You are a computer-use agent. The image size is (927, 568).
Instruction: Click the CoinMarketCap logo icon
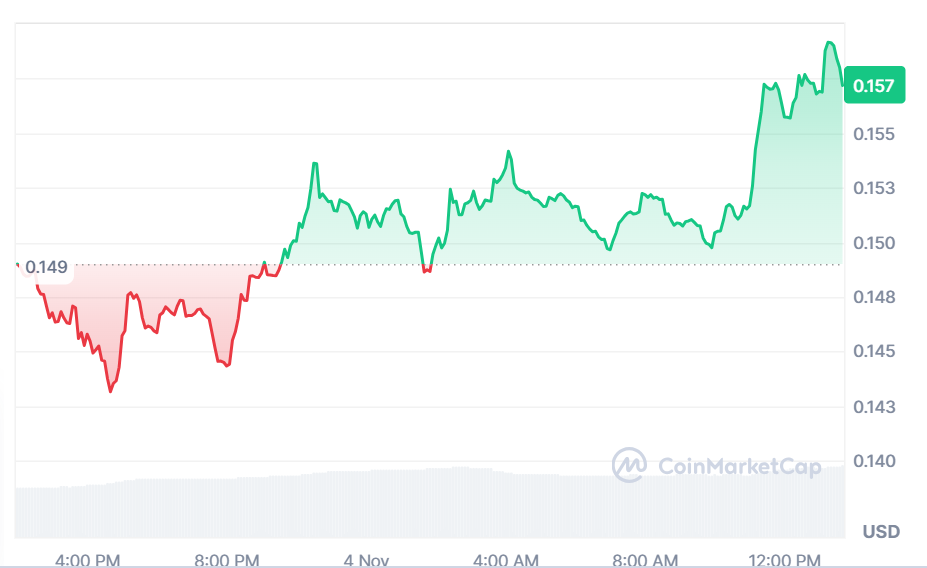pyautogui.click(x=630, y=465)
